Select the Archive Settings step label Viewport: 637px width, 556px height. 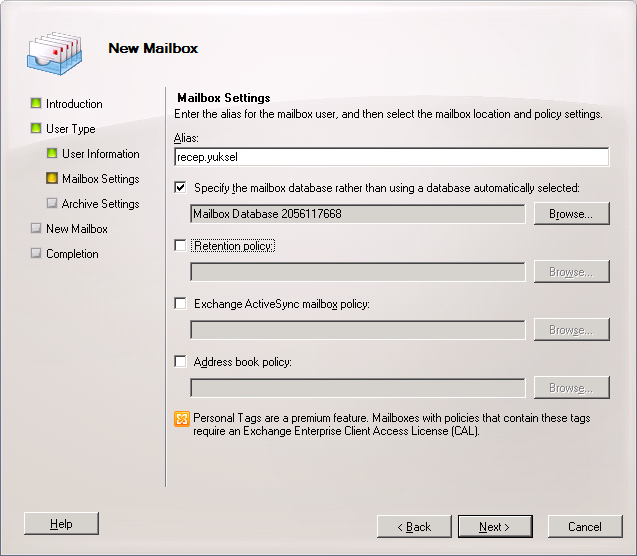pos(100,204)
